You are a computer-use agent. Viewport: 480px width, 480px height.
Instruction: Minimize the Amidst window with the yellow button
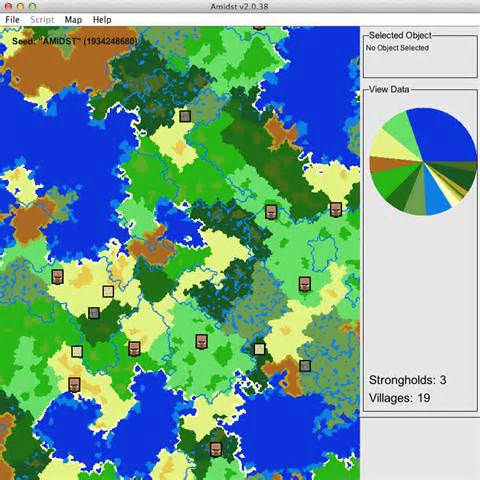click(x=20, y=6)
